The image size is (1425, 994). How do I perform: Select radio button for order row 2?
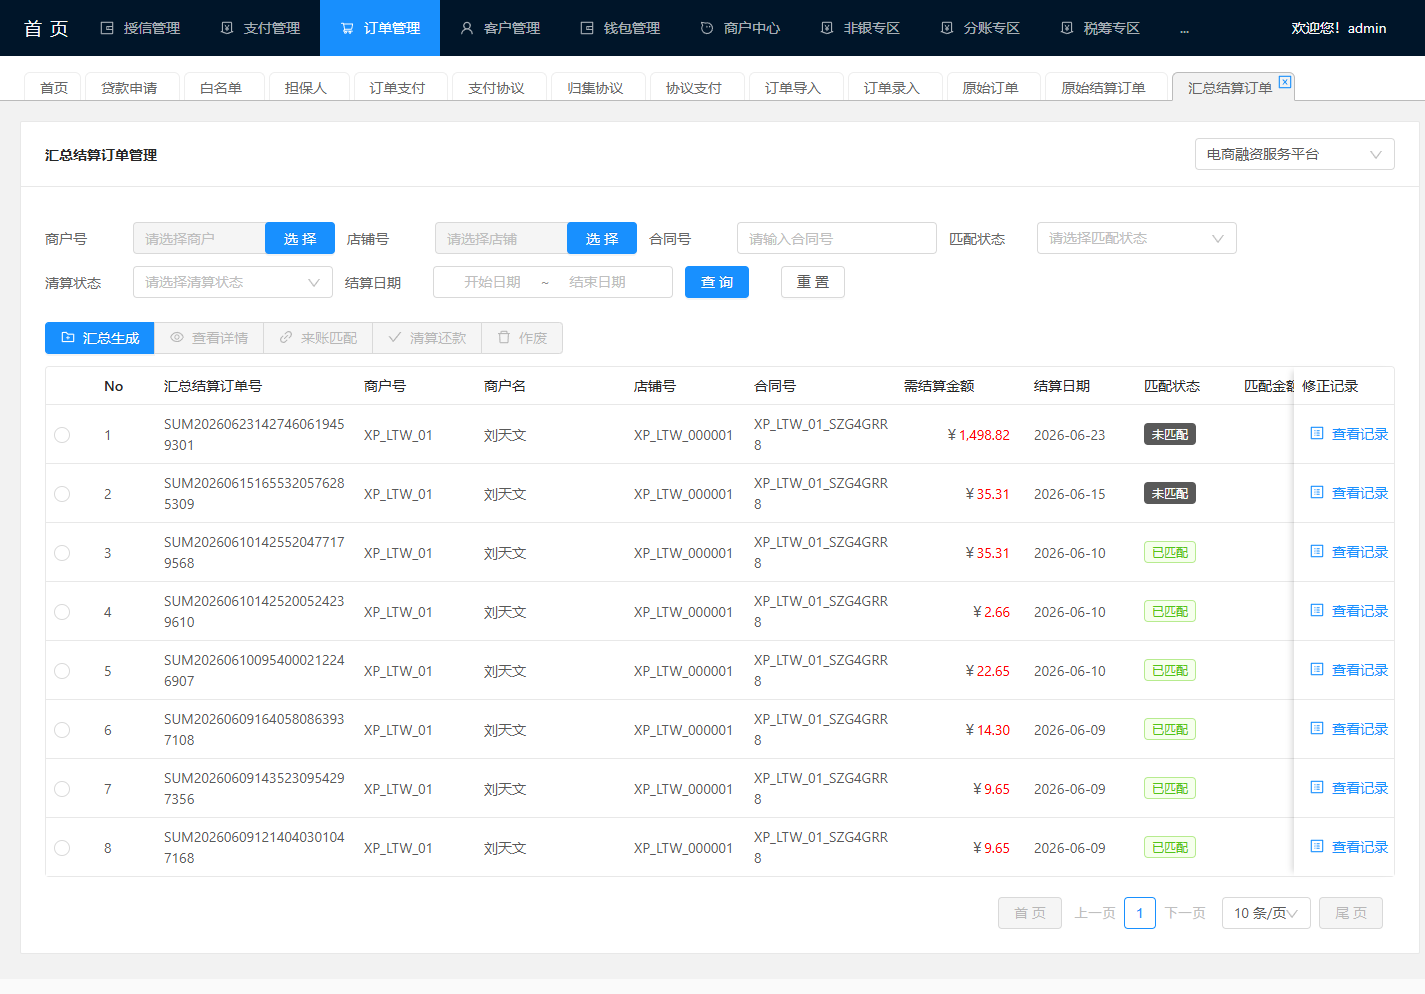(x=62, y=494)
